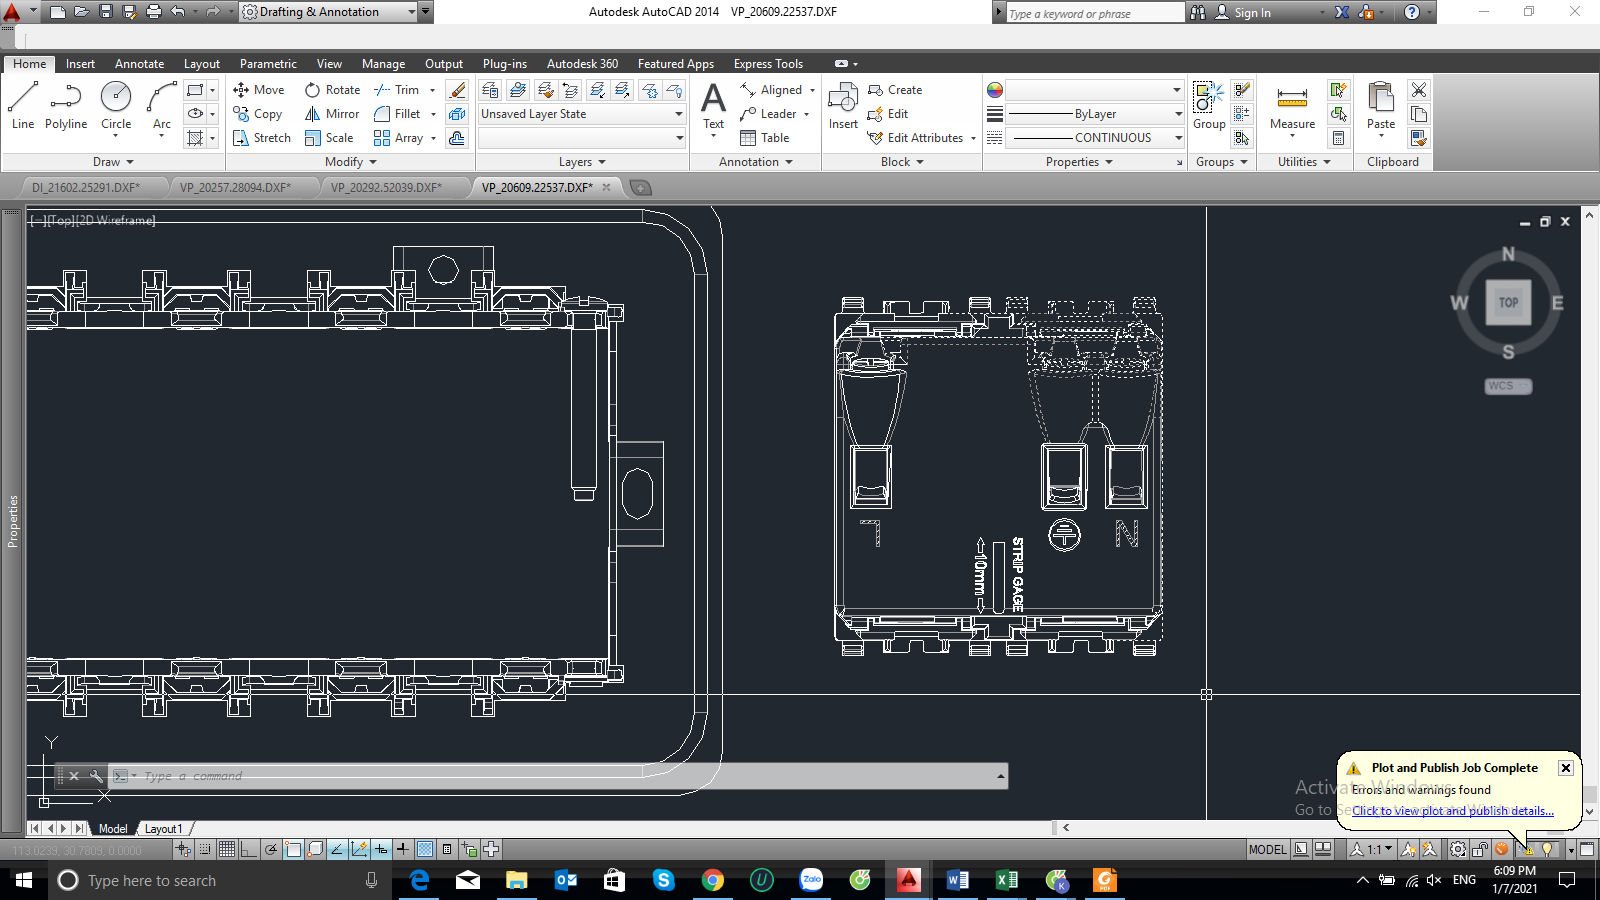The width and height of the screenshot is (1600, 900).
Task: Click the WCS button under ViewCube
Action: 1508,386
